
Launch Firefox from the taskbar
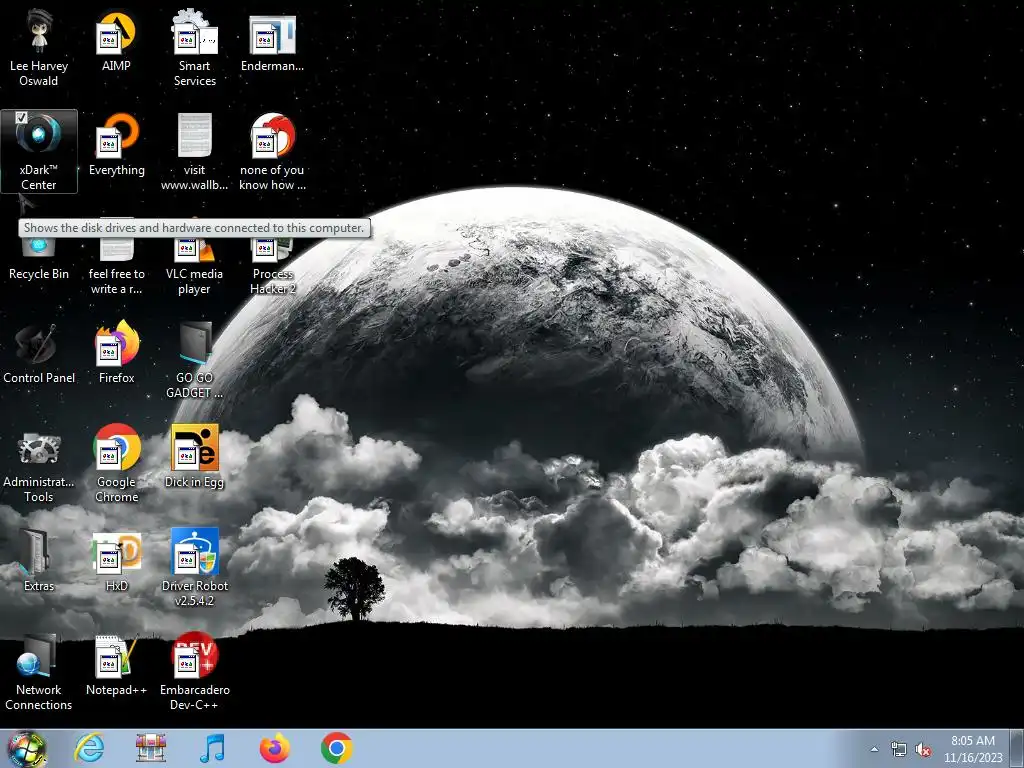coord(275,748)
